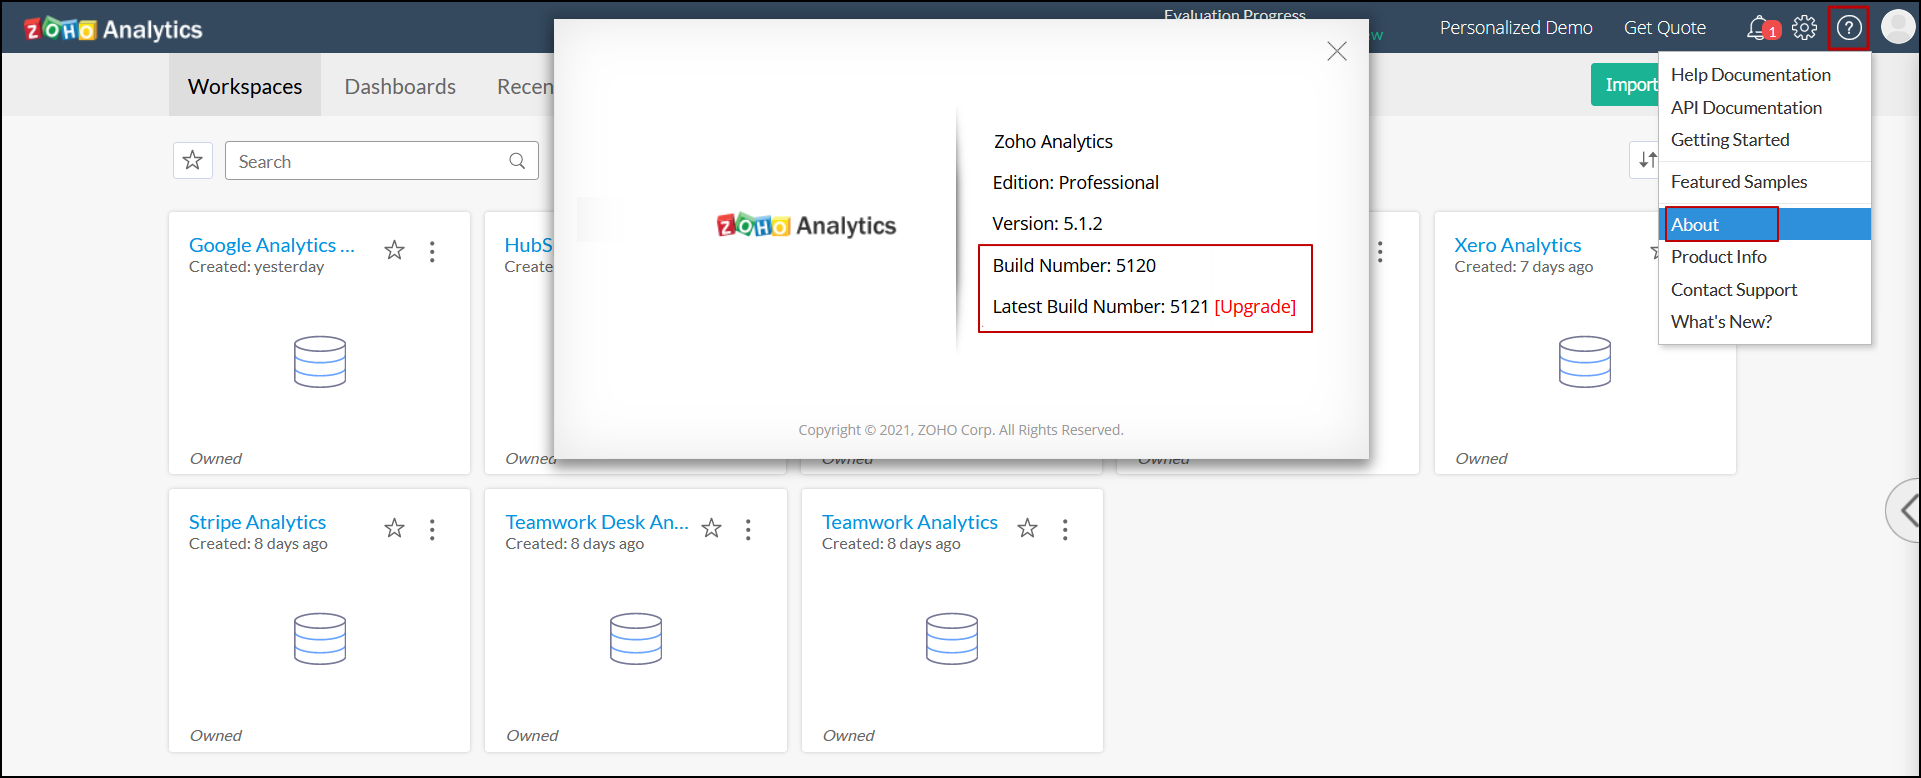Expand the side panel arrow at right edge
The image size is (1921, 778).
1906,511
